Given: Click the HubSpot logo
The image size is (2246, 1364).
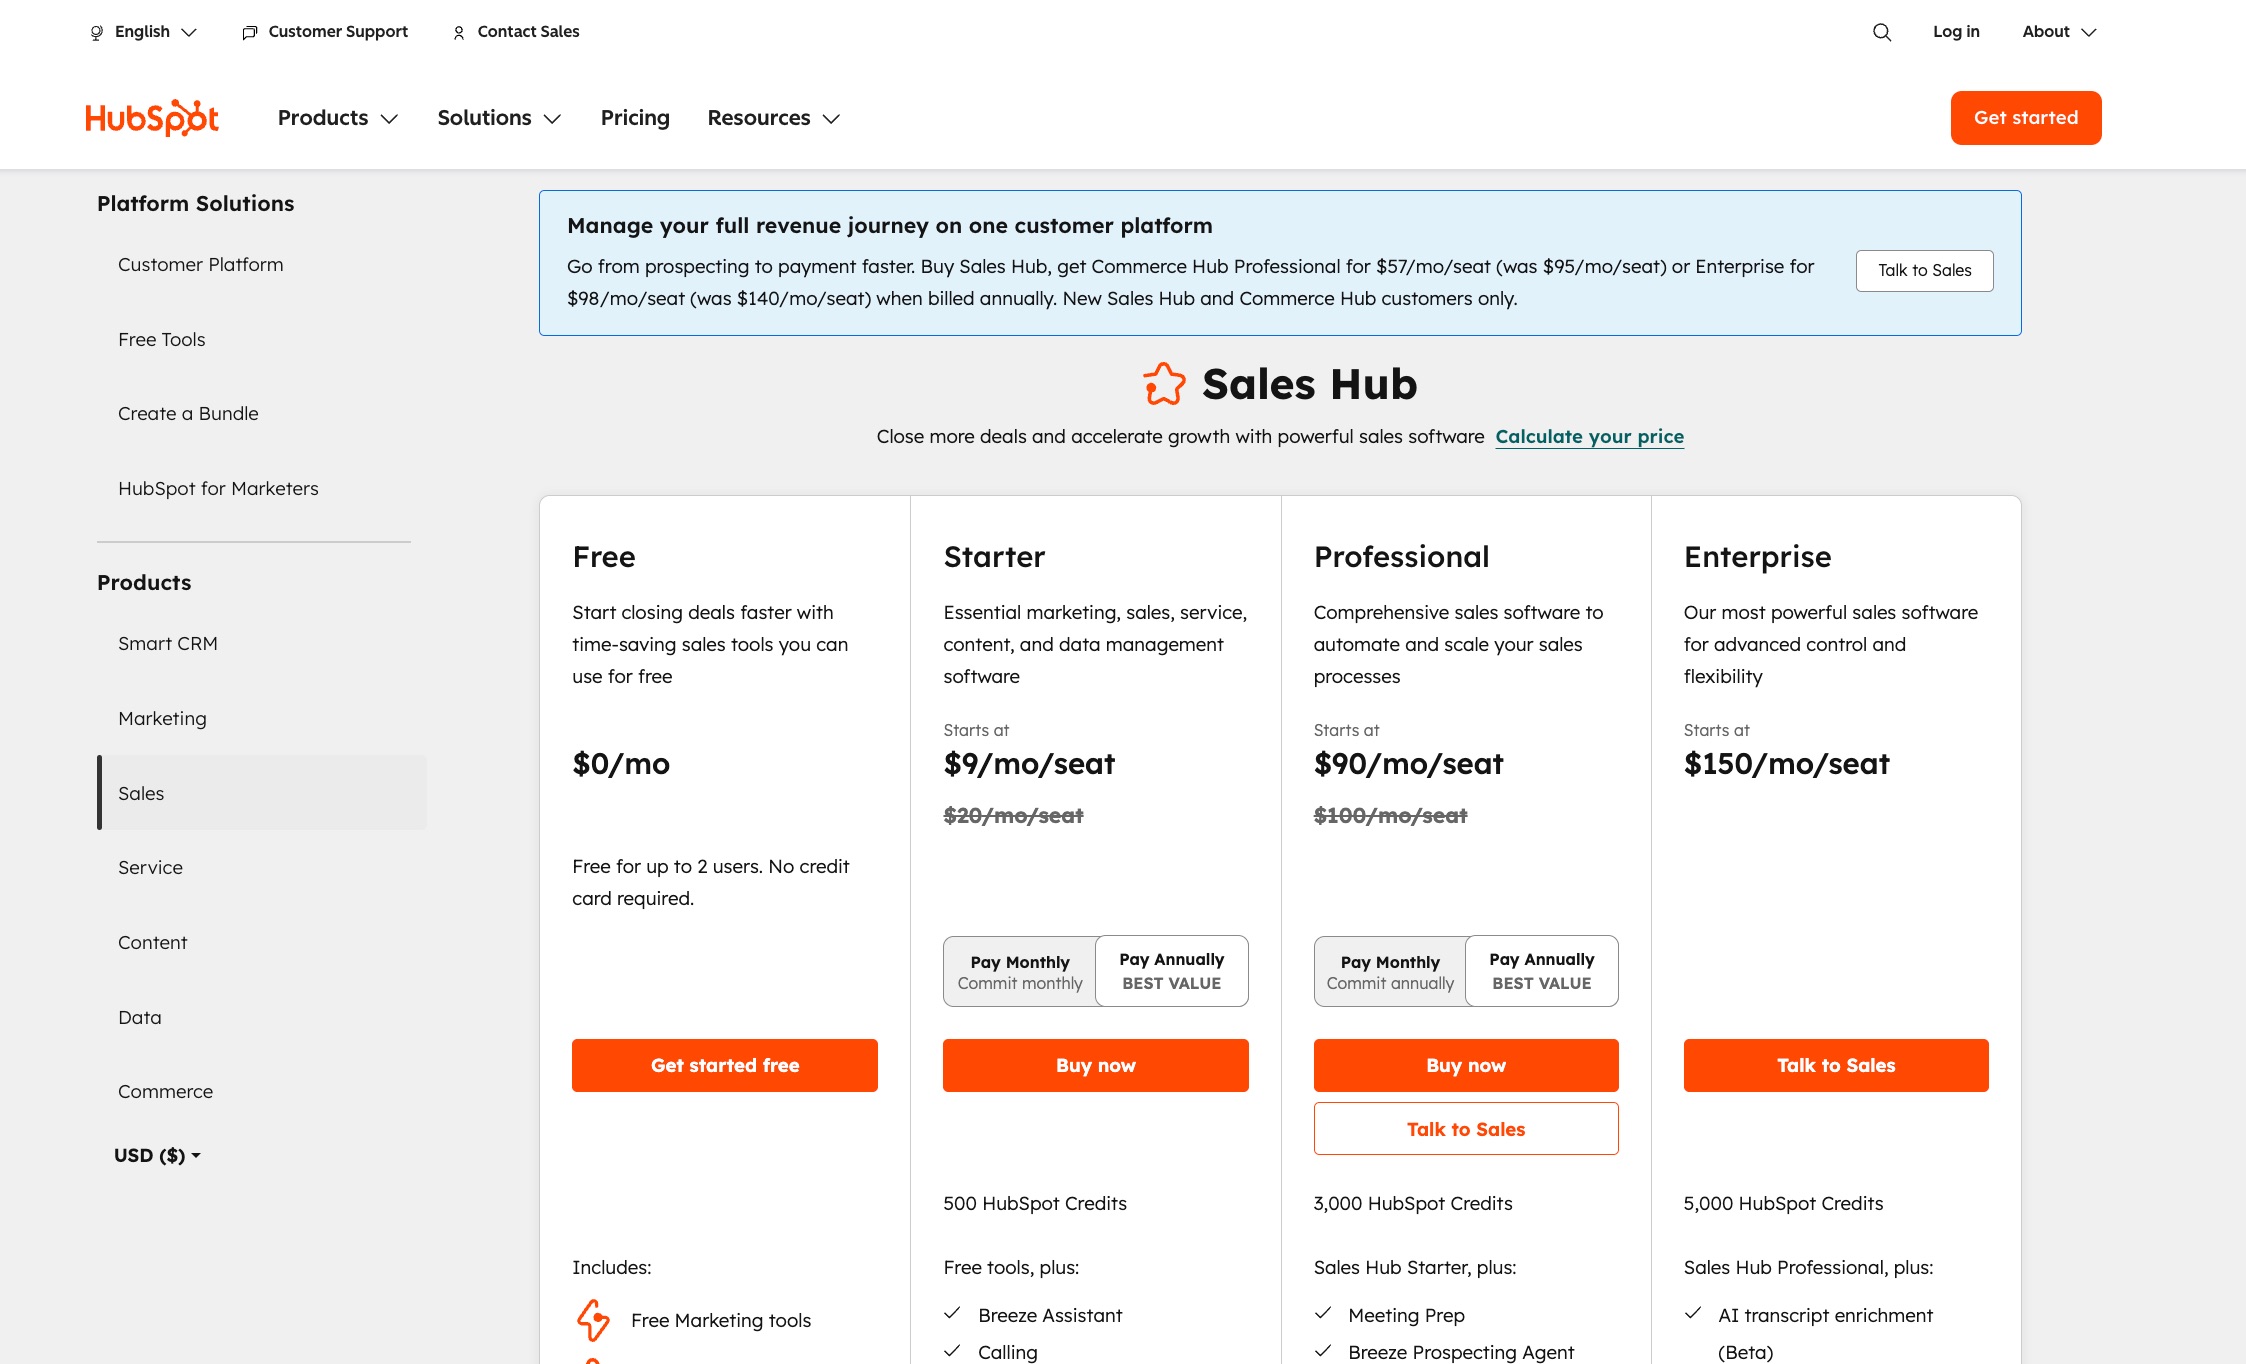Looking at the screenshot, I should coord(152,117).
